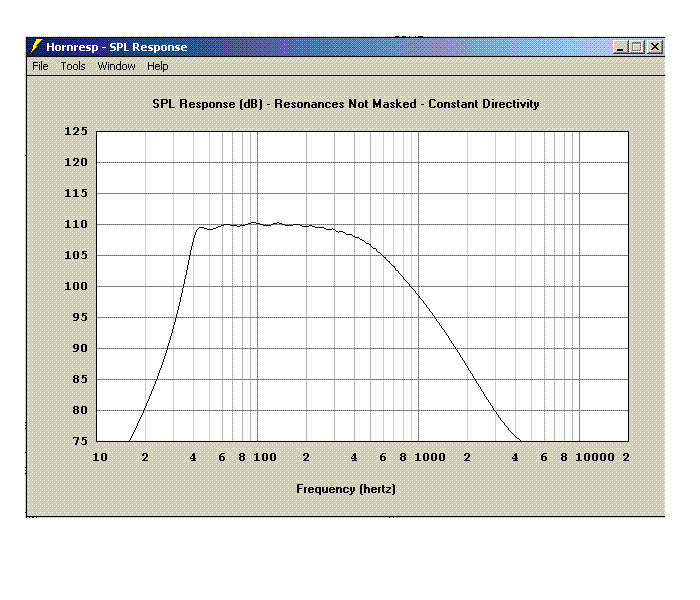700x600 pixels.
Task: Open the File menu
Action: point(40,66)
